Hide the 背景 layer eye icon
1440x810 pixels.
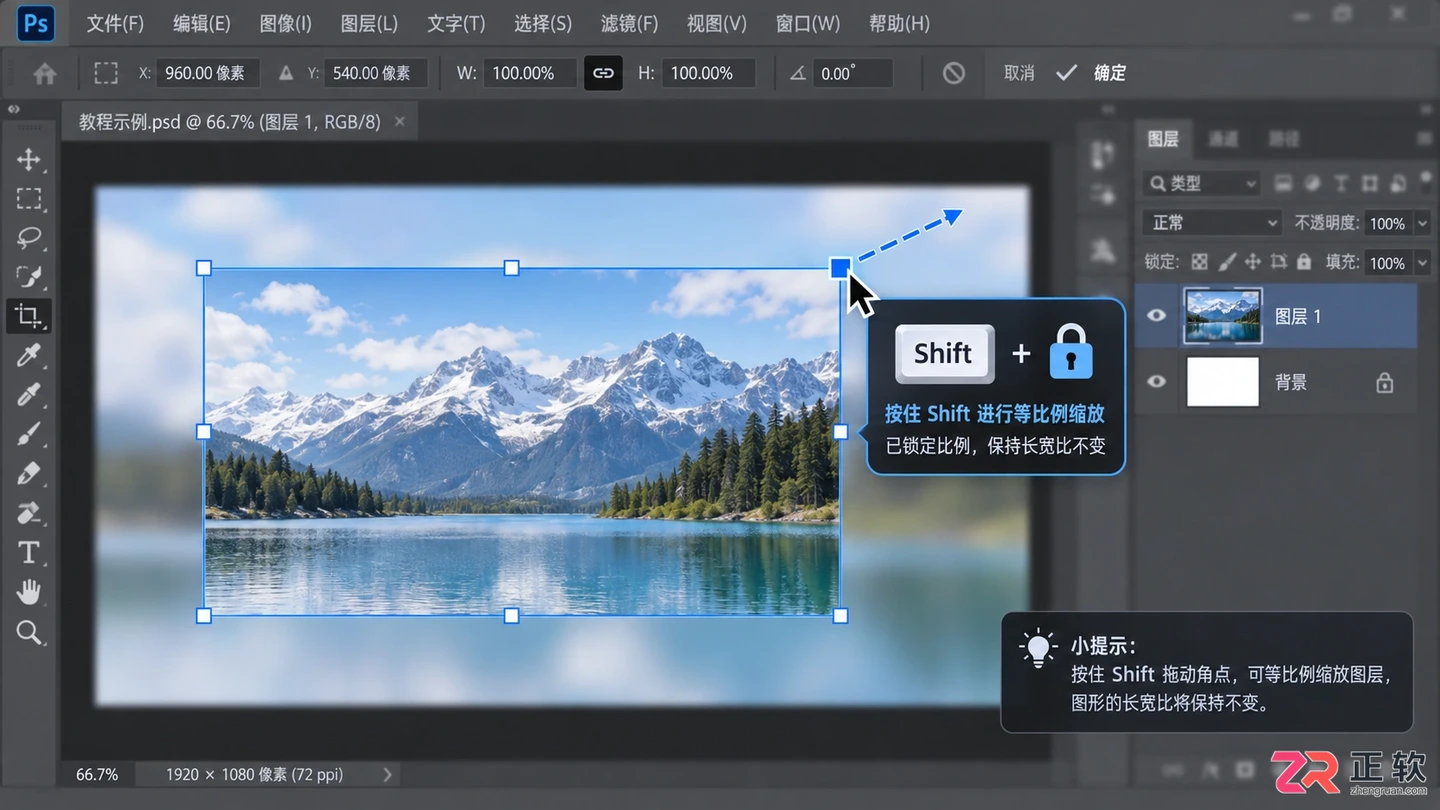pyautogui.click(x=1157, y=382)
